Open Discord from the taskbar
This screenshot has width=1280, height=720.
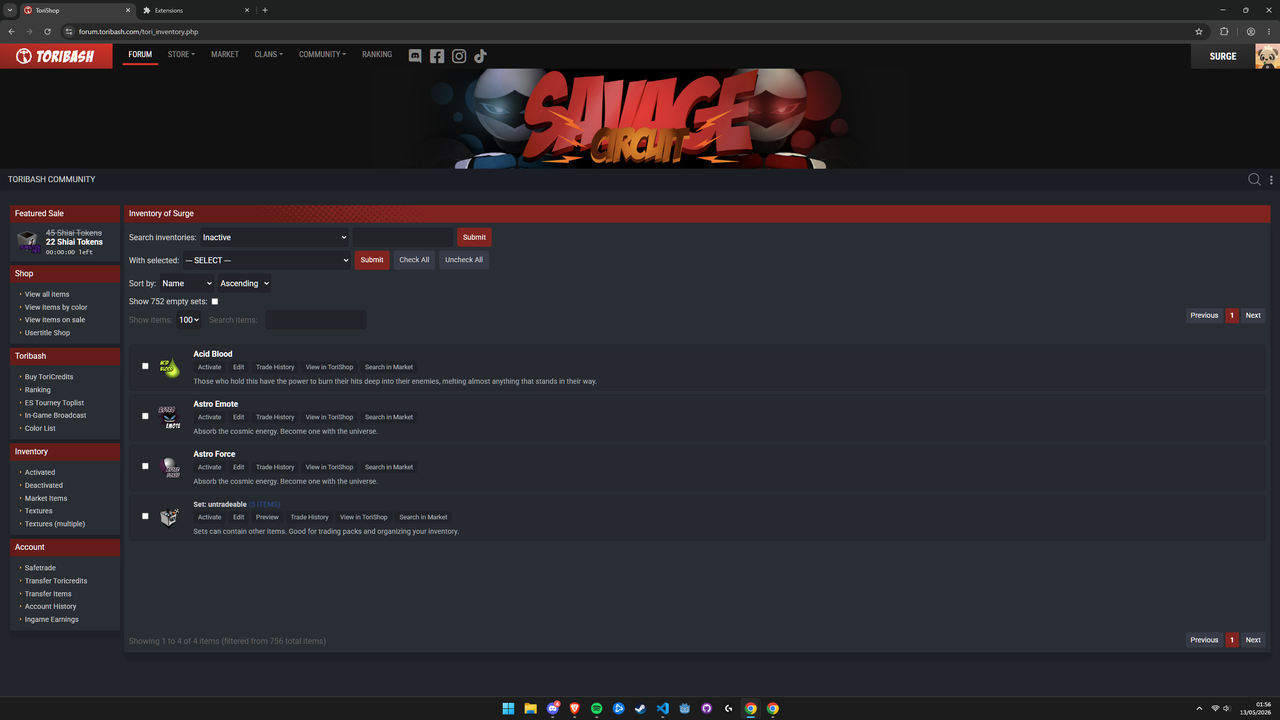point(553,708)
